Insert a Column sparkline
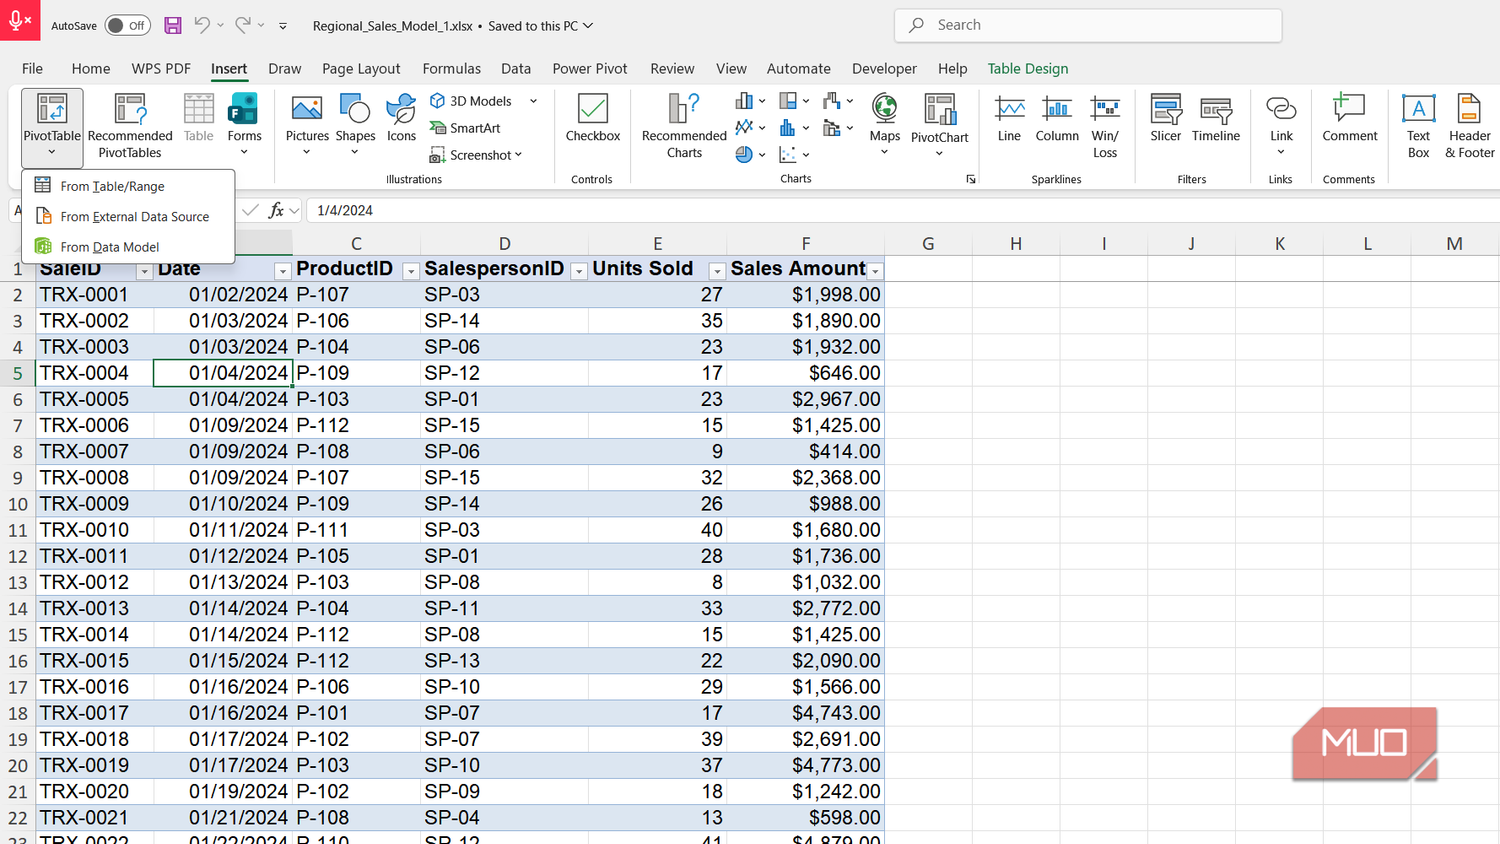 pyautogui.click(x=1057, y=118)
